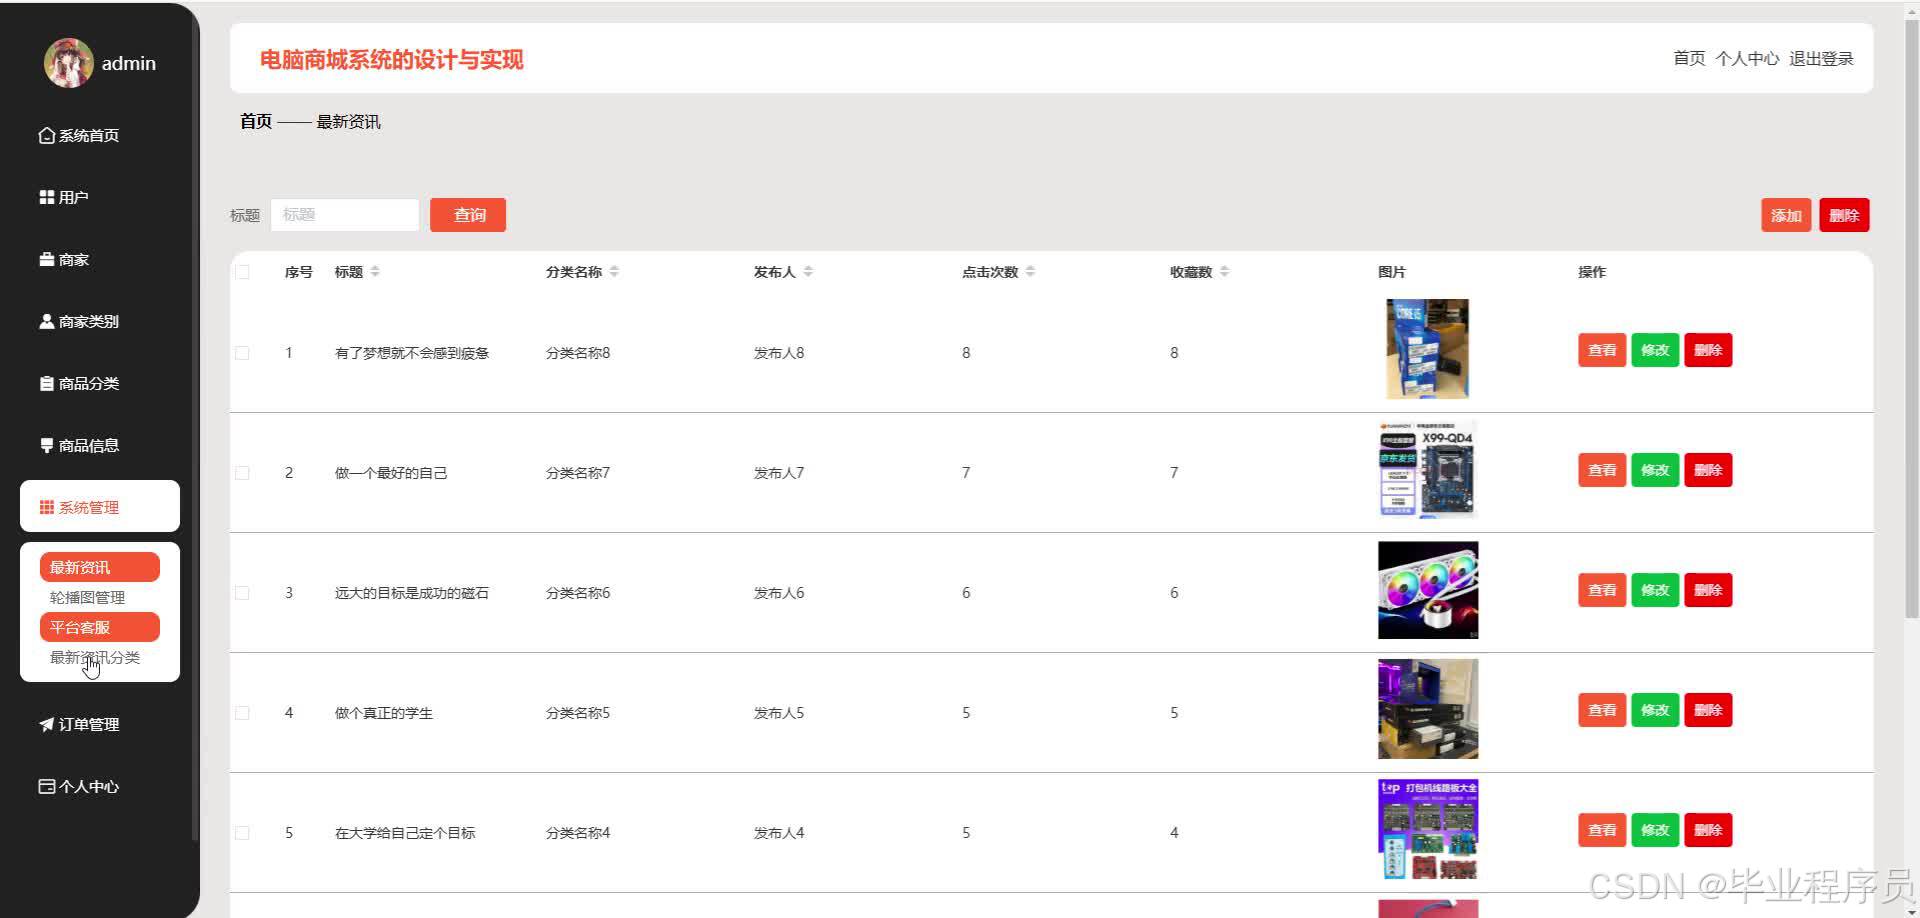Click the 商品分类 clipboard icon
The image size is (1920, 918).
point(46,383)
